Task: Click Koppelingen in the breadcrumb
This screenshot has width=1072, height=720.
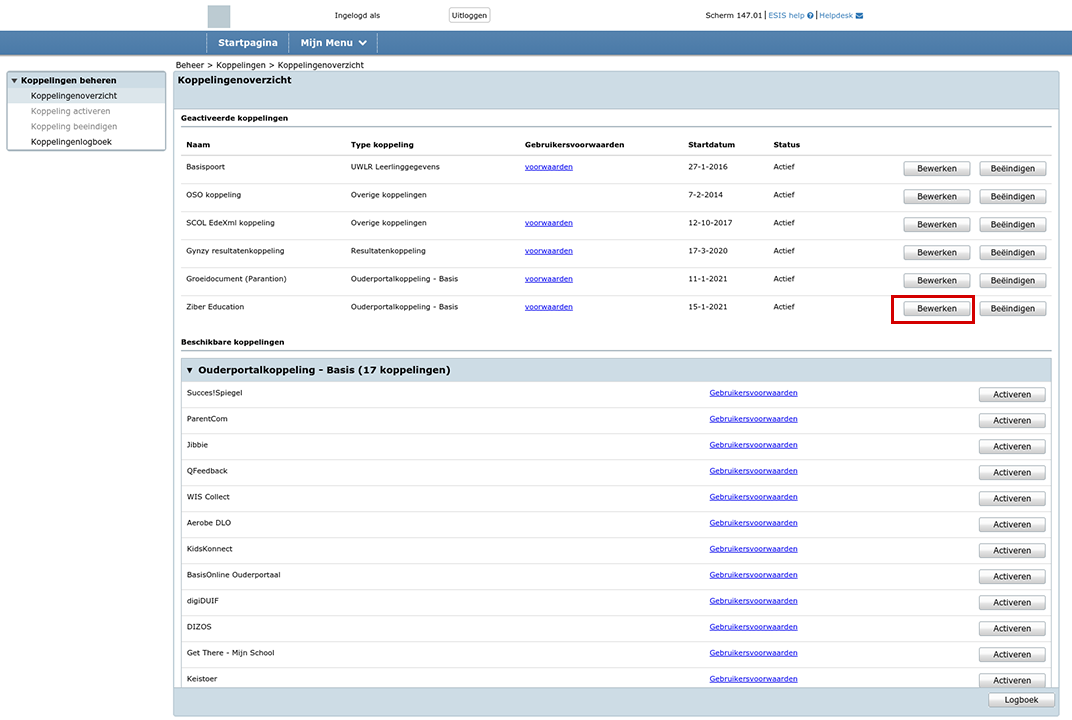Action: [x=241, y=65]
